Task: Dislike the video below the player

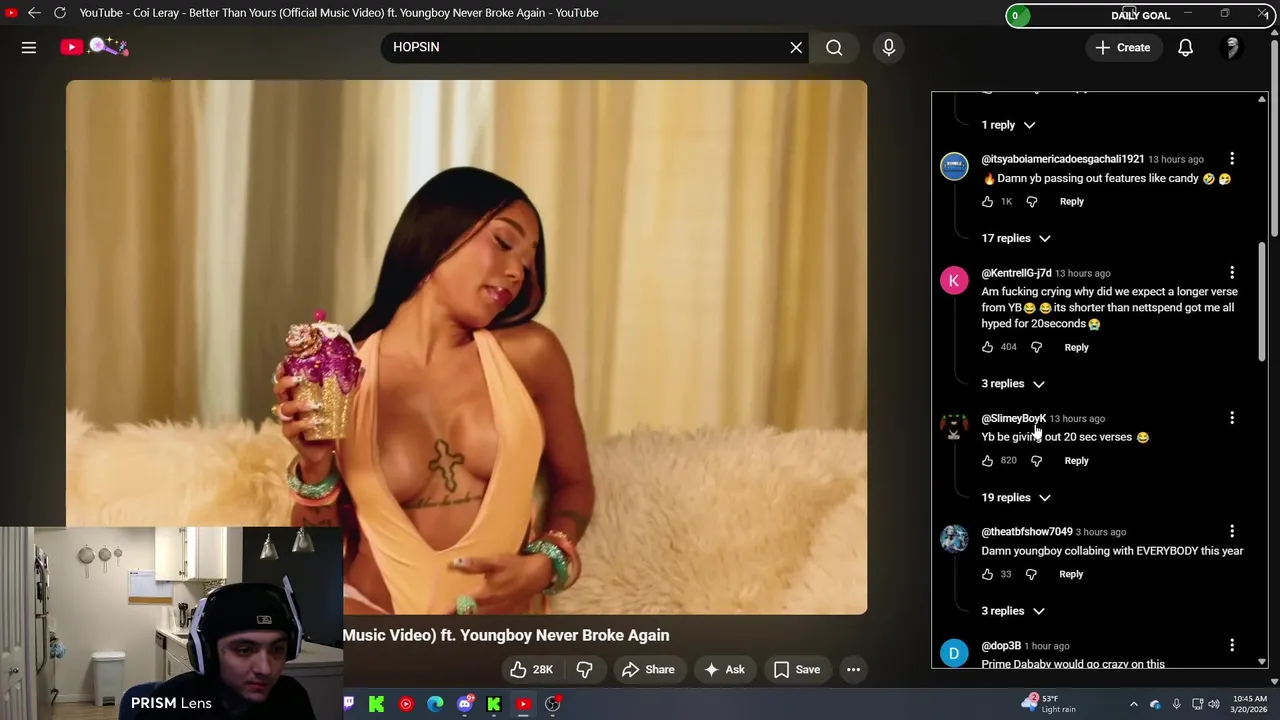Action: click(585, 670)
